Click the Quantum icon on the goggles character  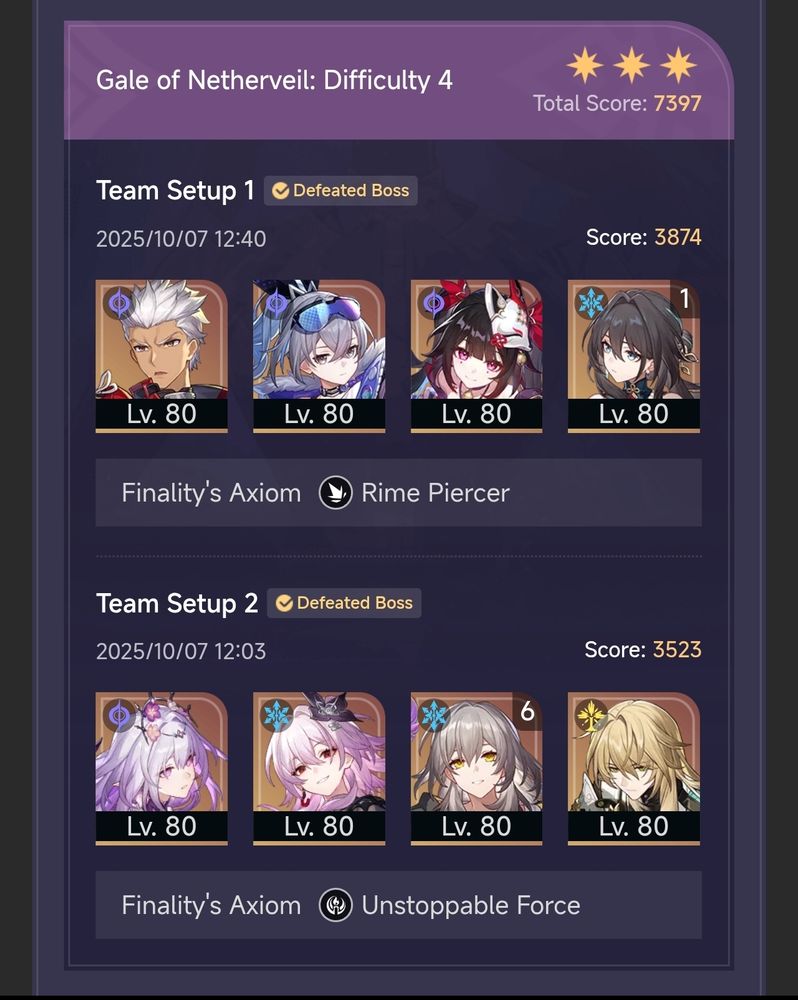(x=276, y=302)
